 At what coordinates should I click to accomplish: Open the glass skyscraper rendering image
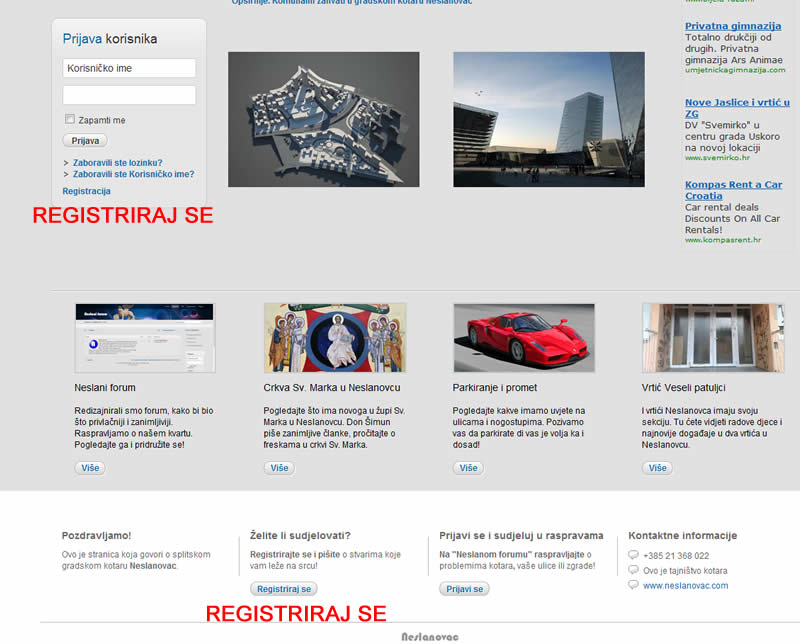point(549,119)
